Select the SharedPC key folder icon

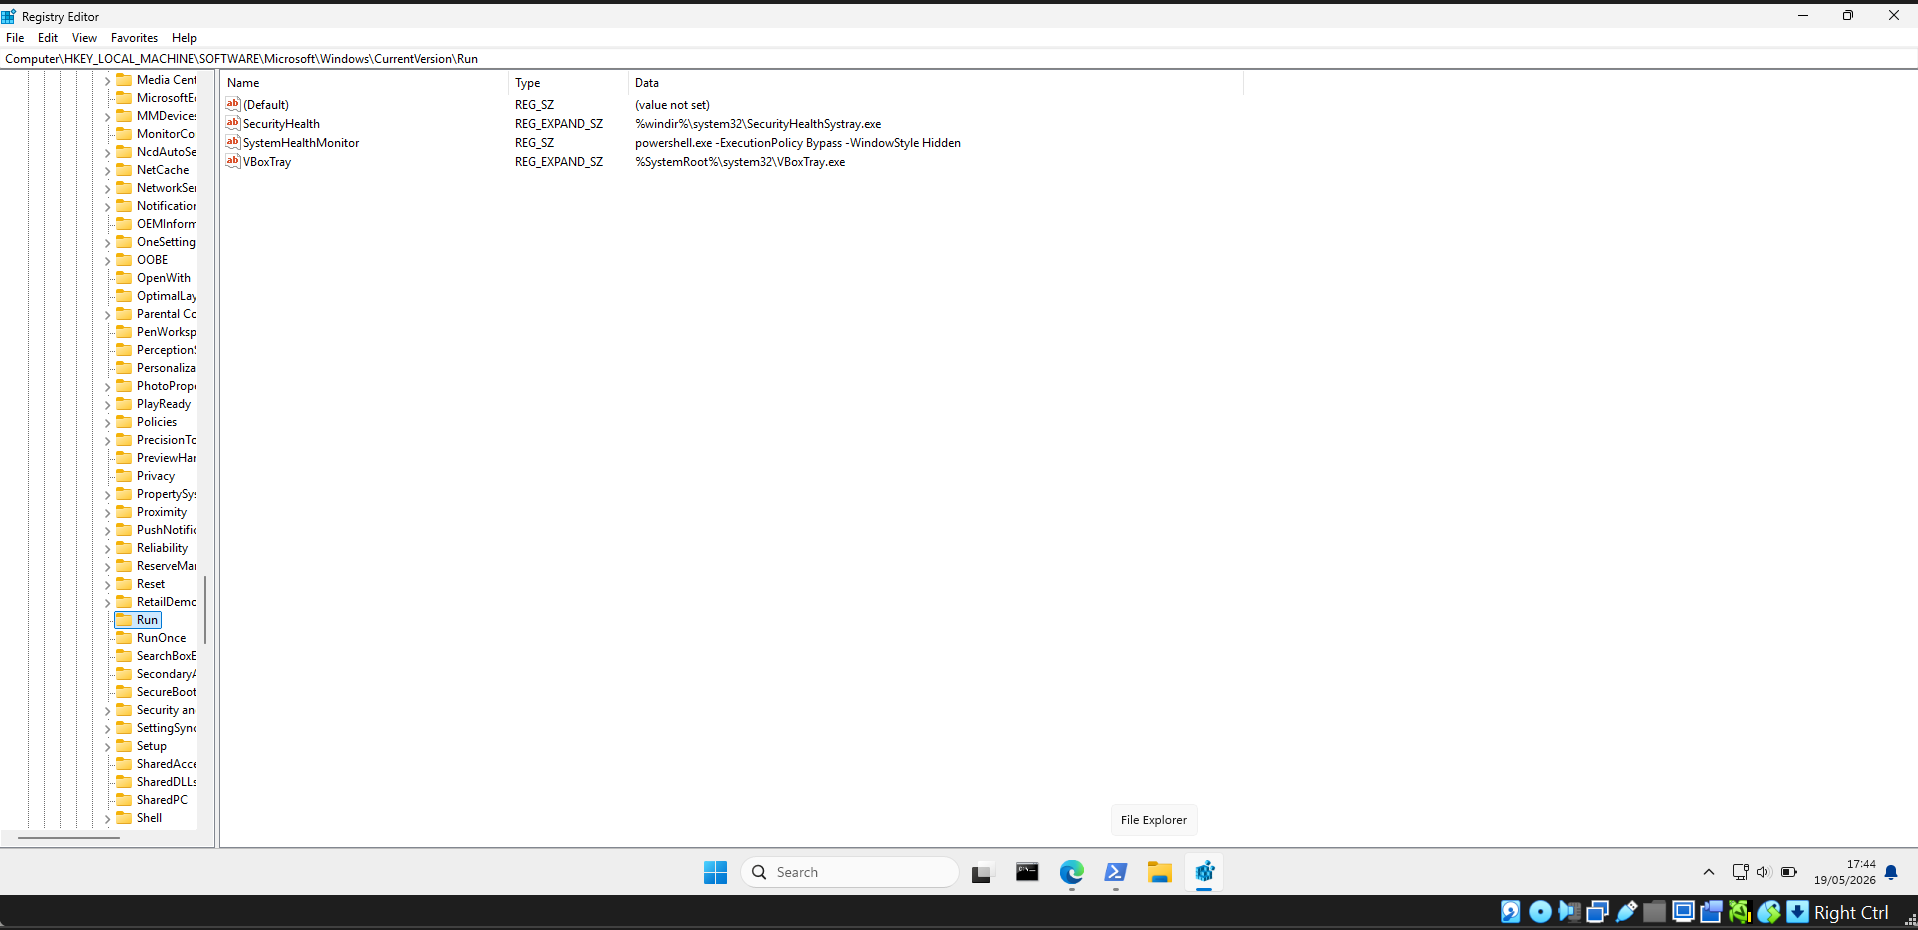tap(124, 799)
